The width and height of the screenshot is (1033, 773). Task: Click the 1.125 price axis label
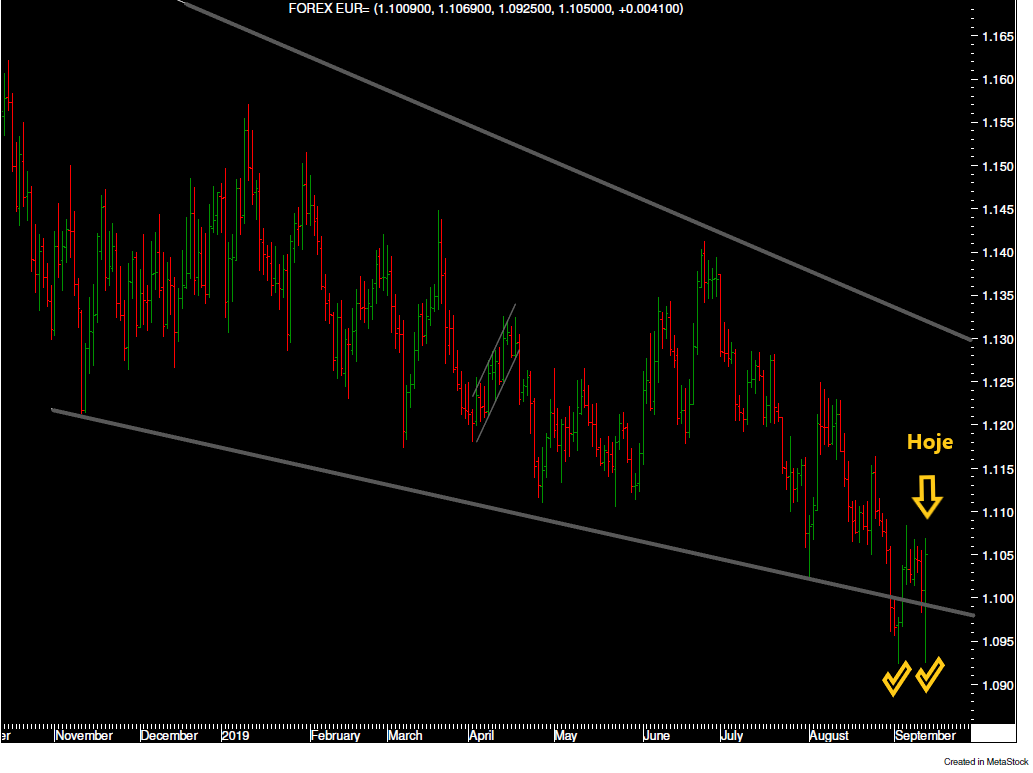coord(998,383)
